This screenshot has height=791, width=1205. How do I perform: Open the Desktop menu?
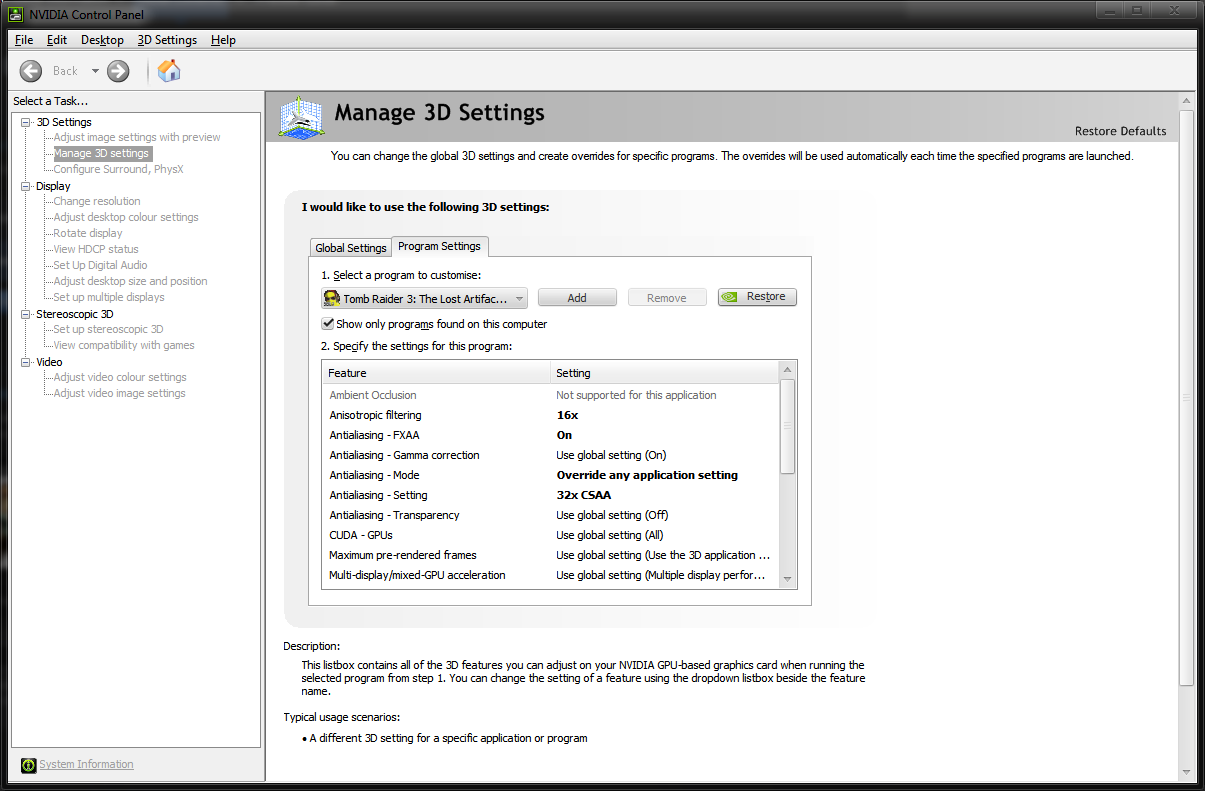coord(102,40)
